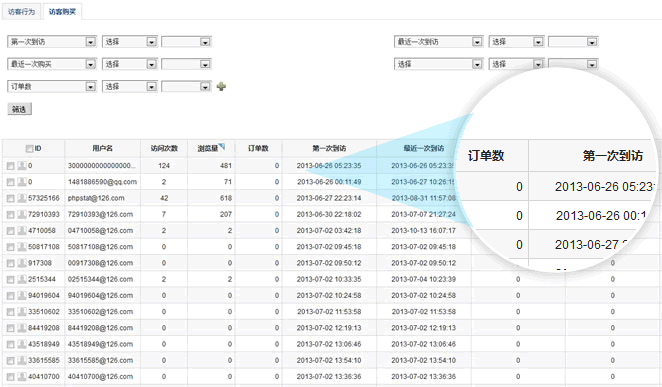The height and width of the screenshot is (387, 662).
Task: Select the checkbox for the 02515344@126.com row
Action: click(x=11, y=280)
